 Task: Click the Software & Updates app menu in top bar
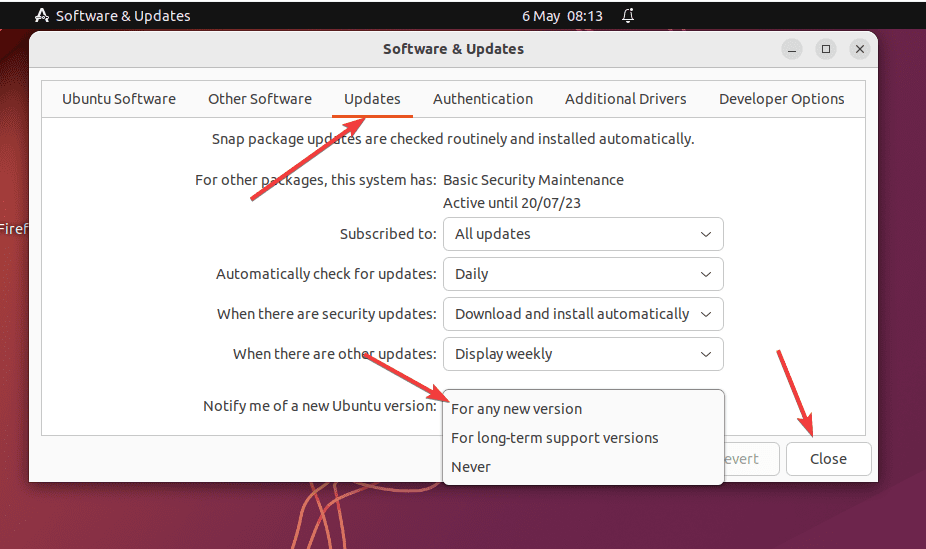pos(123,16)
